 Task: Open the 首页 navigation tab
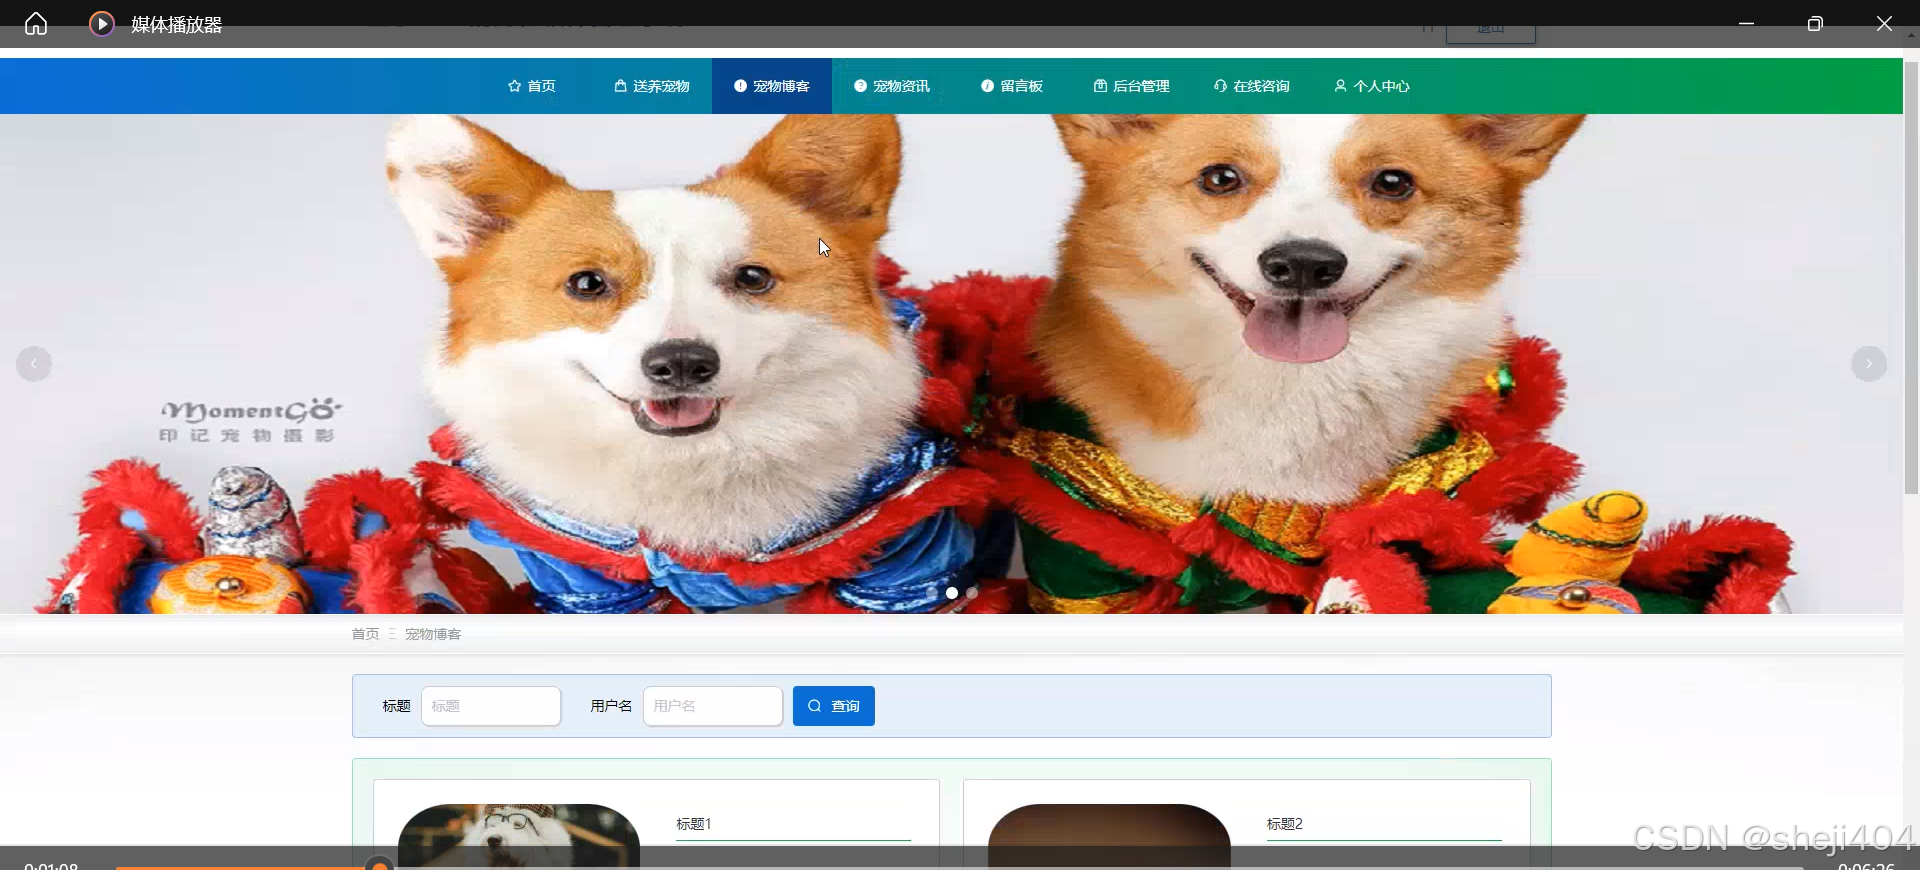532,86
